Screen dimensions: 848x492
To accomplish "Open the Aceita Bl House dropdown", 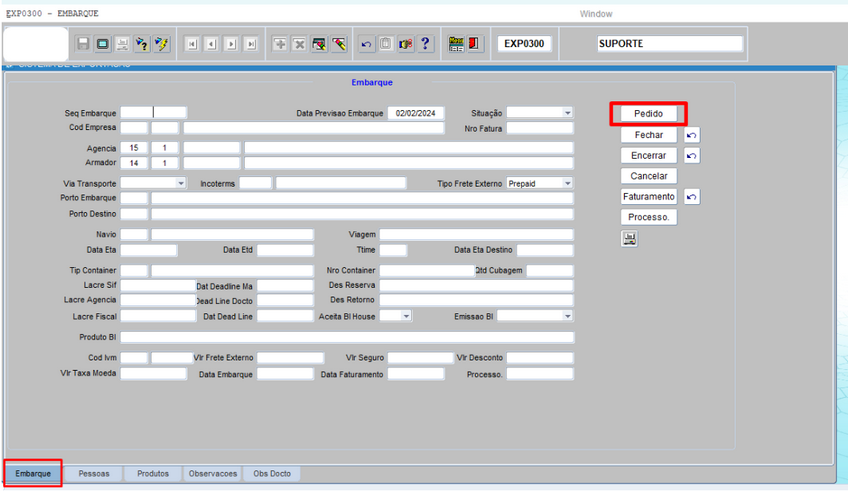I will pos(406,316).
